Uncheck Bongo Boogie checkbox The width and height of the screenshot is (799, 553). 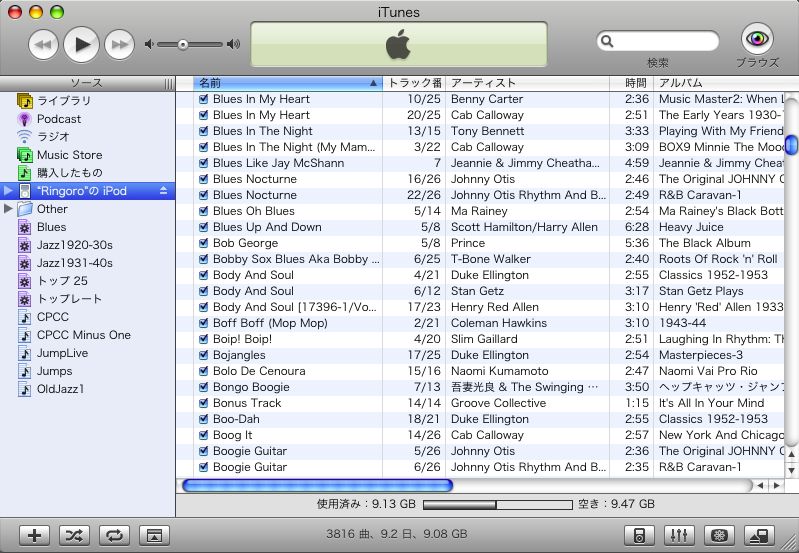pos(203,387)
